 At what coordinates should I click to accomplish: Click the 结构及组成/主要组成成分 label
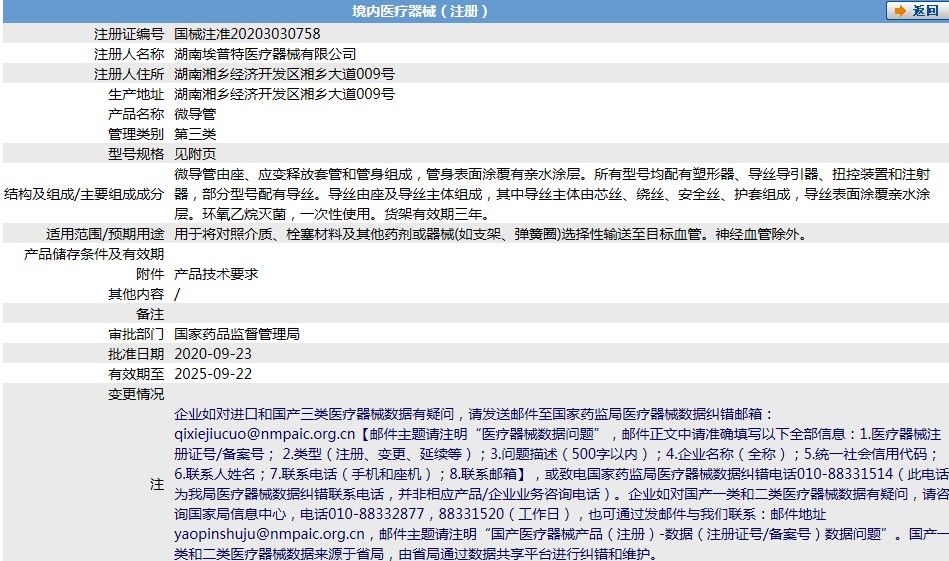84,194
